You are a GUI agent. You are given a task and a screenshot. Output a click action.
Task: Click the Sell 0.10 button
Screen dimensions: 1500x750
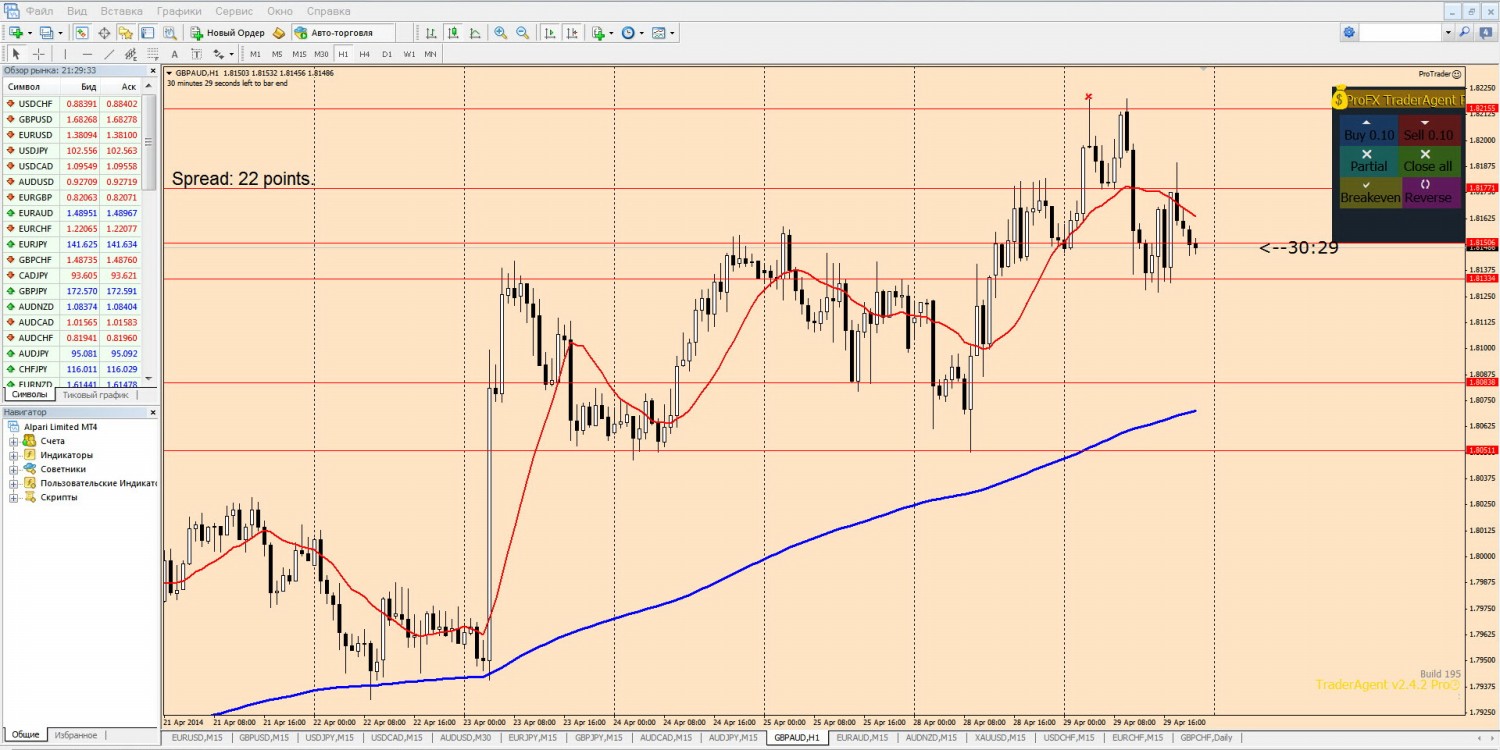click(1428, 129)
